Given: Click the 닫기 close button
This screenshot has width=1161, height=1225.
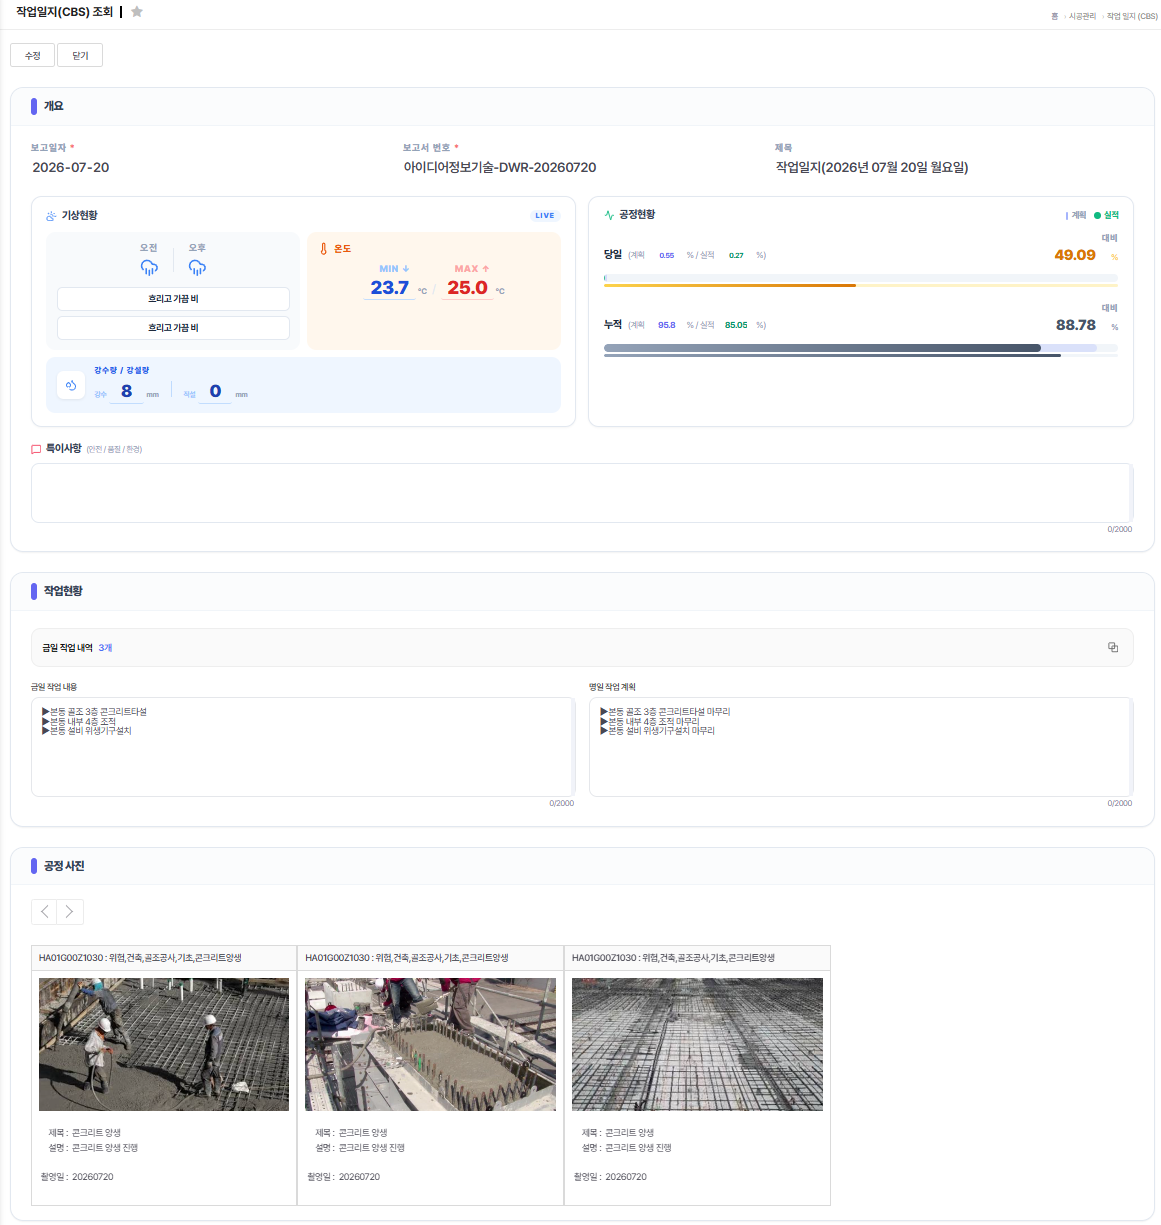Looking at the screenshot, I should pos(80,56).
